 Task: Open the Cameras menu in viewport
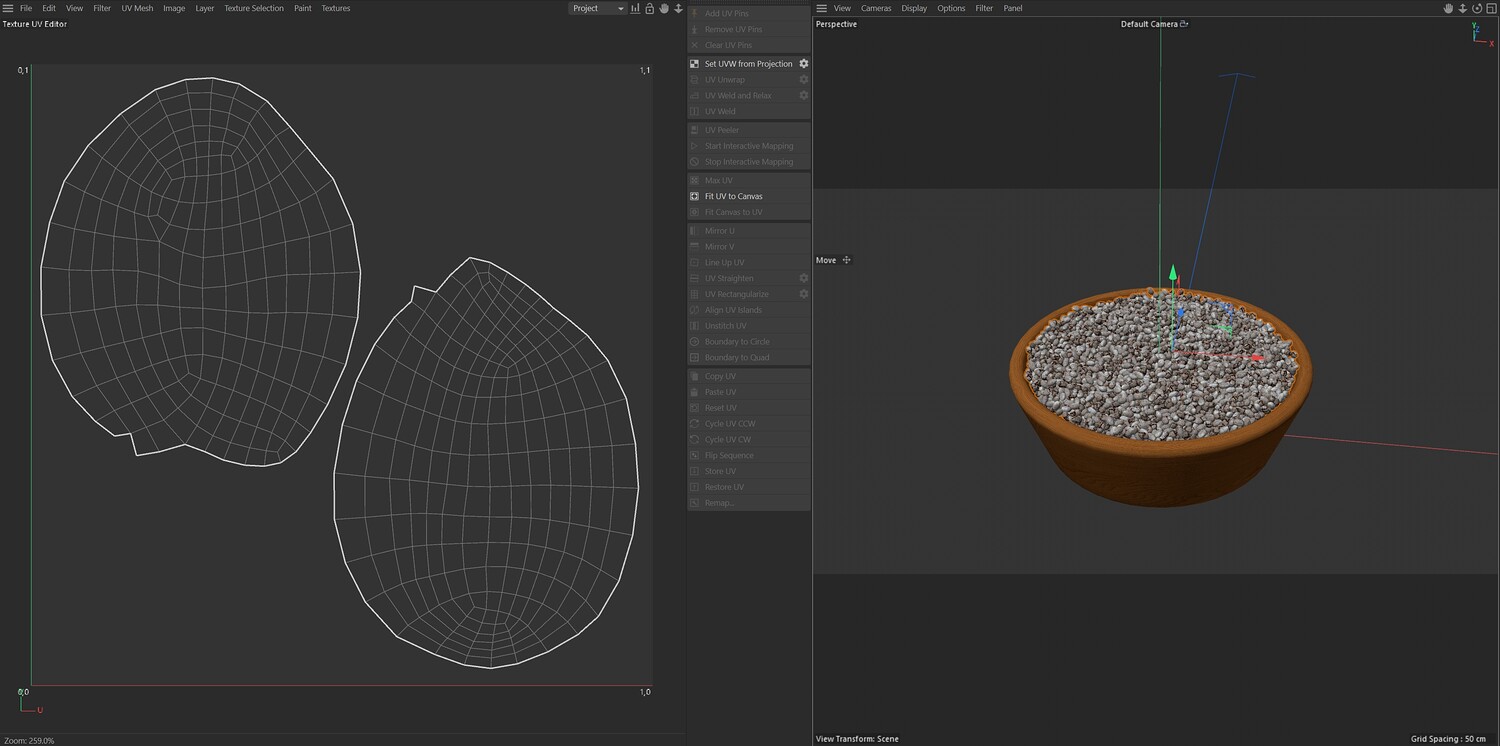click(x=876, y=8)
